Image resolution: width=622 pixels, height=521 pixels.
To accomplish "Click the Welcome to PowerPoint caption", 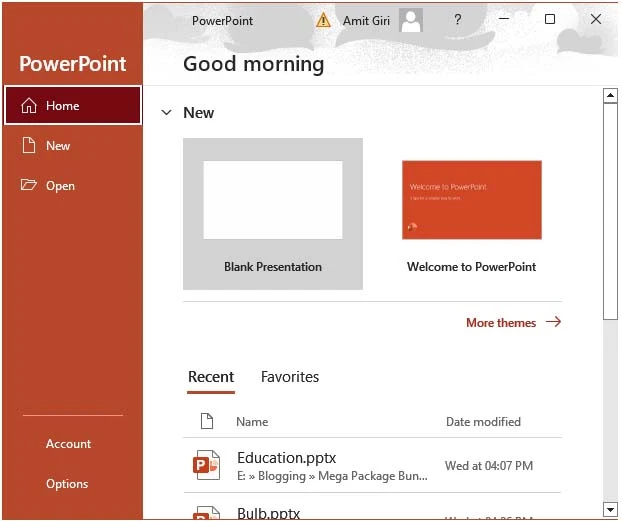I will point(471,267).
